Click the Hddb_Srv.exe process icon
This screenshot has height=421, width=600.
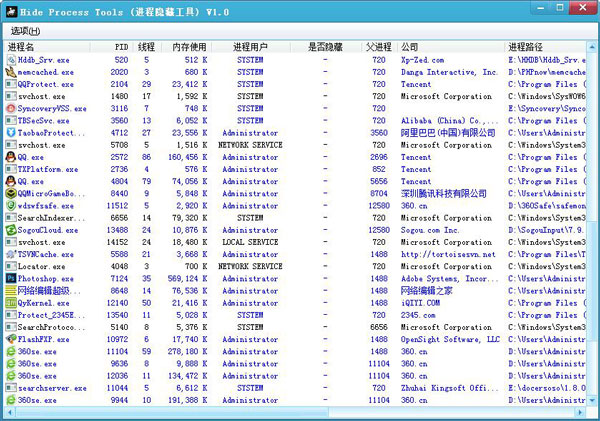[11, 60]
